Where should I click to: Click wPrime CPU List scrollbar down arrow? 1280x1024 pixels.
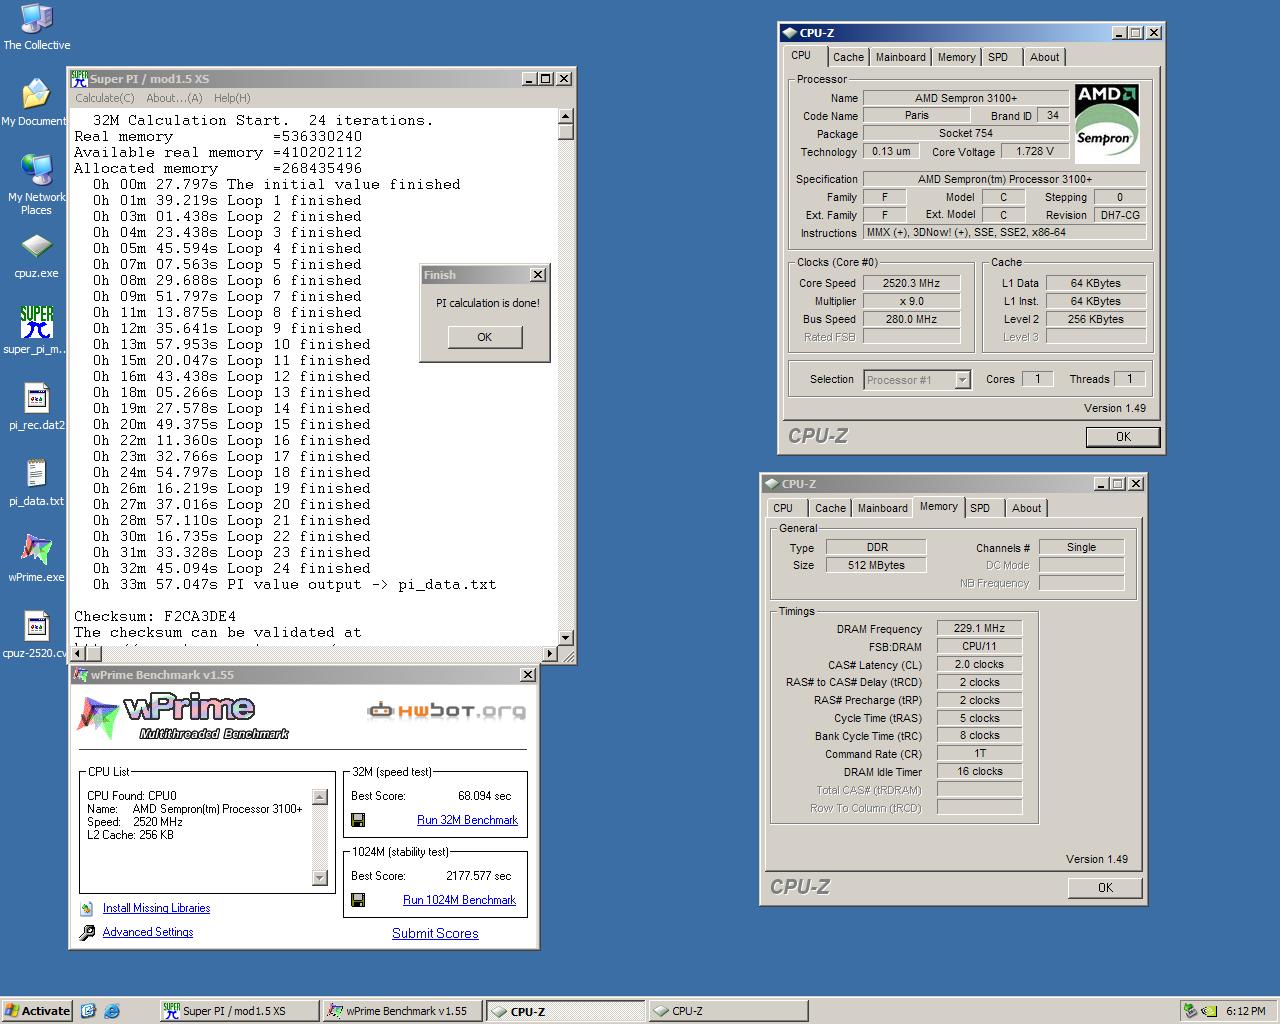[x=320, y=878]
